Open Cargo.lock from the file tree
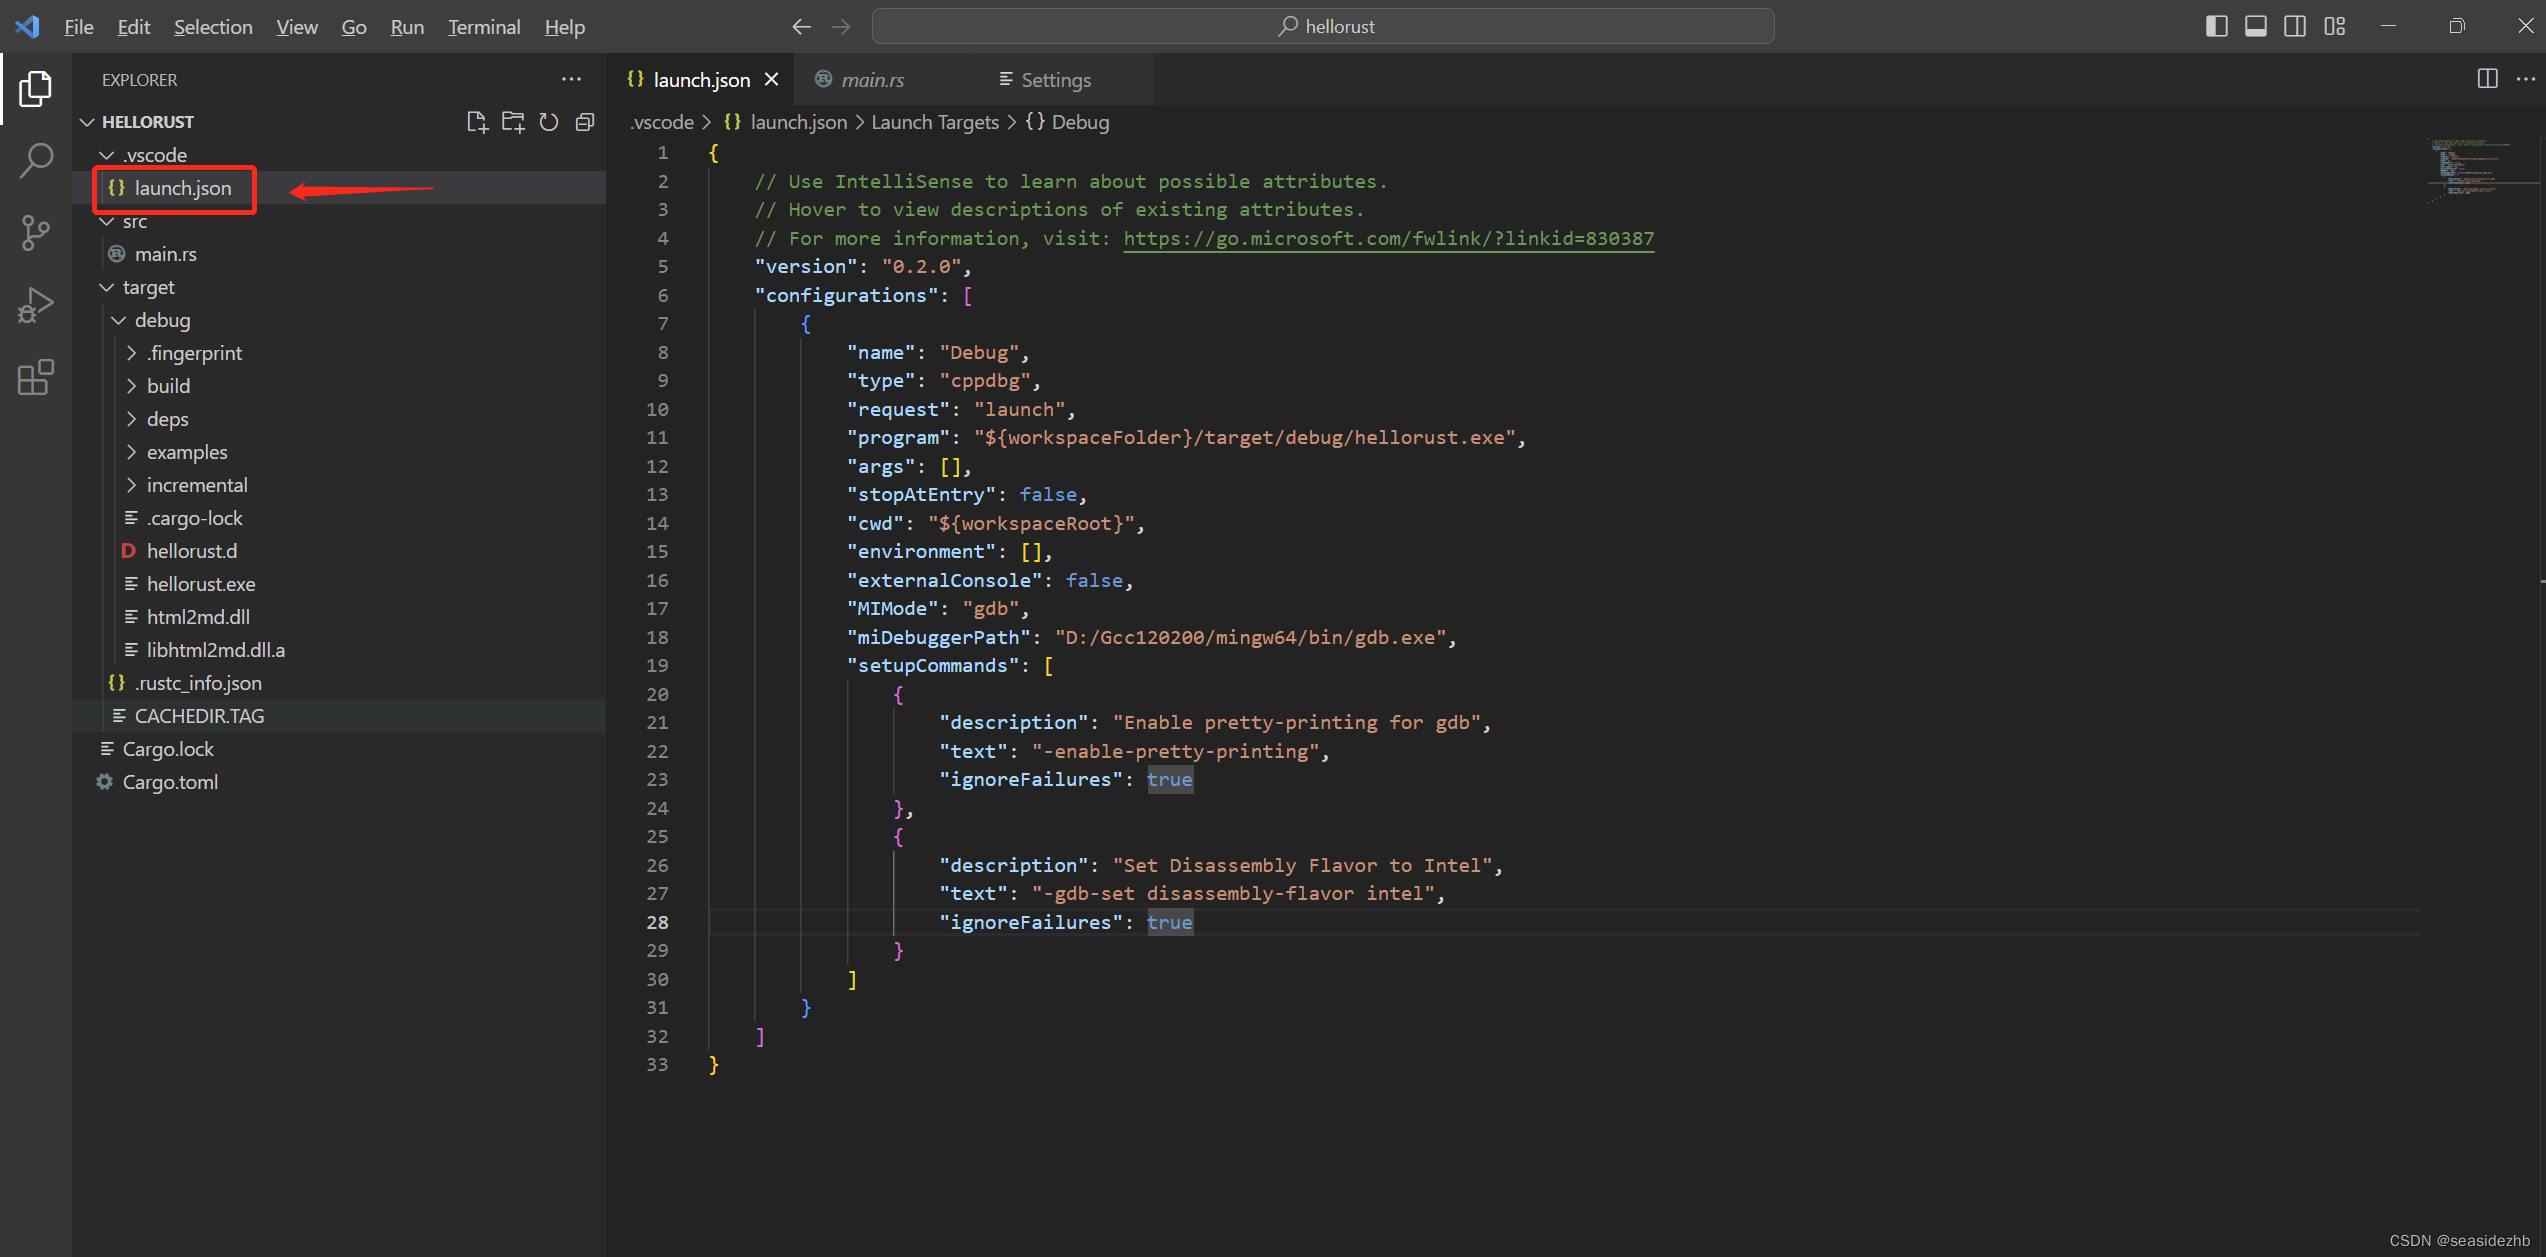Image resolution: width=2546 pixels, height=1257 pixels. tap(339, 749)
